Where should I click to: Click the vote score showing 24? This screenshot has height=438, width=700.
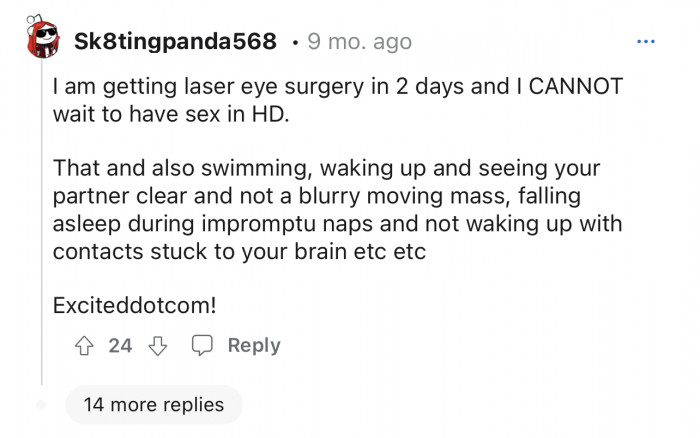120,346
